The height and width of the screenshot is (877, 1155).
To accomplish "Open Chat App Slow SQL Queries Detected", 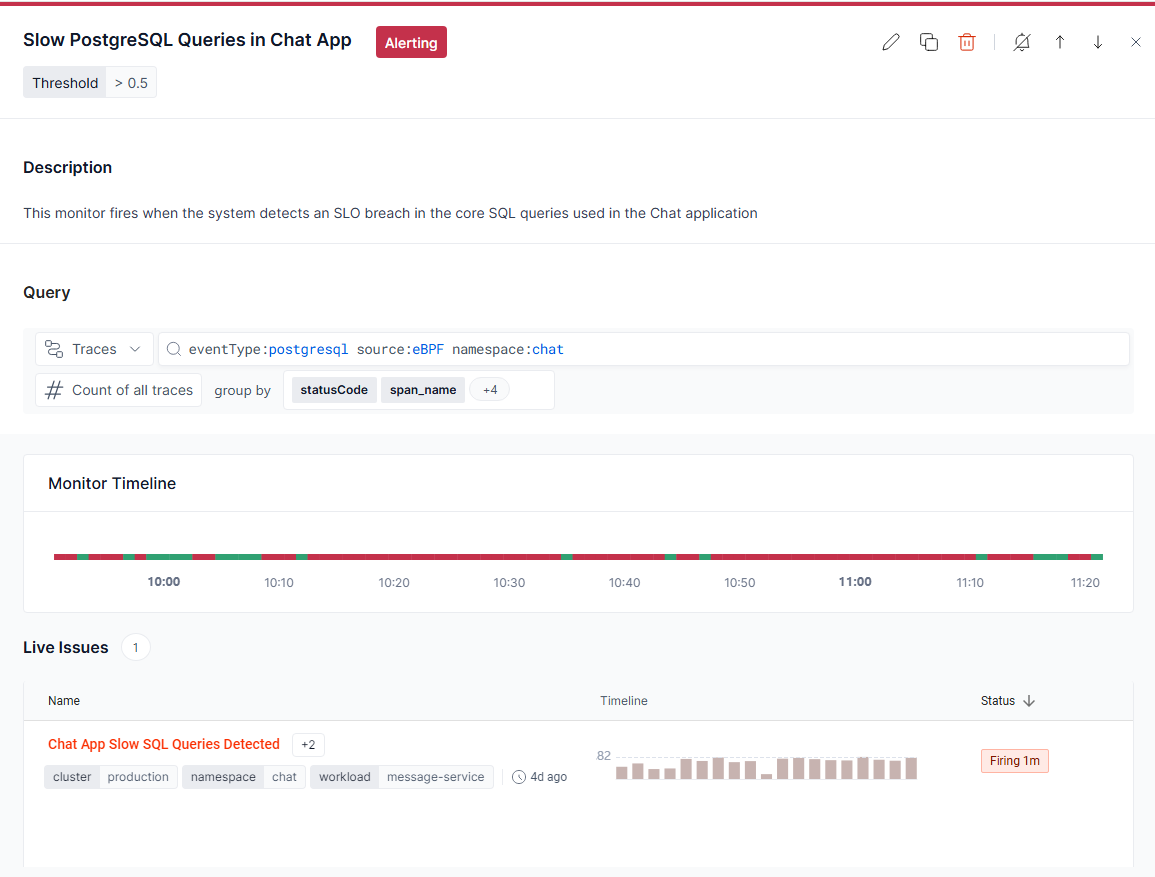I will click(164, 744).
